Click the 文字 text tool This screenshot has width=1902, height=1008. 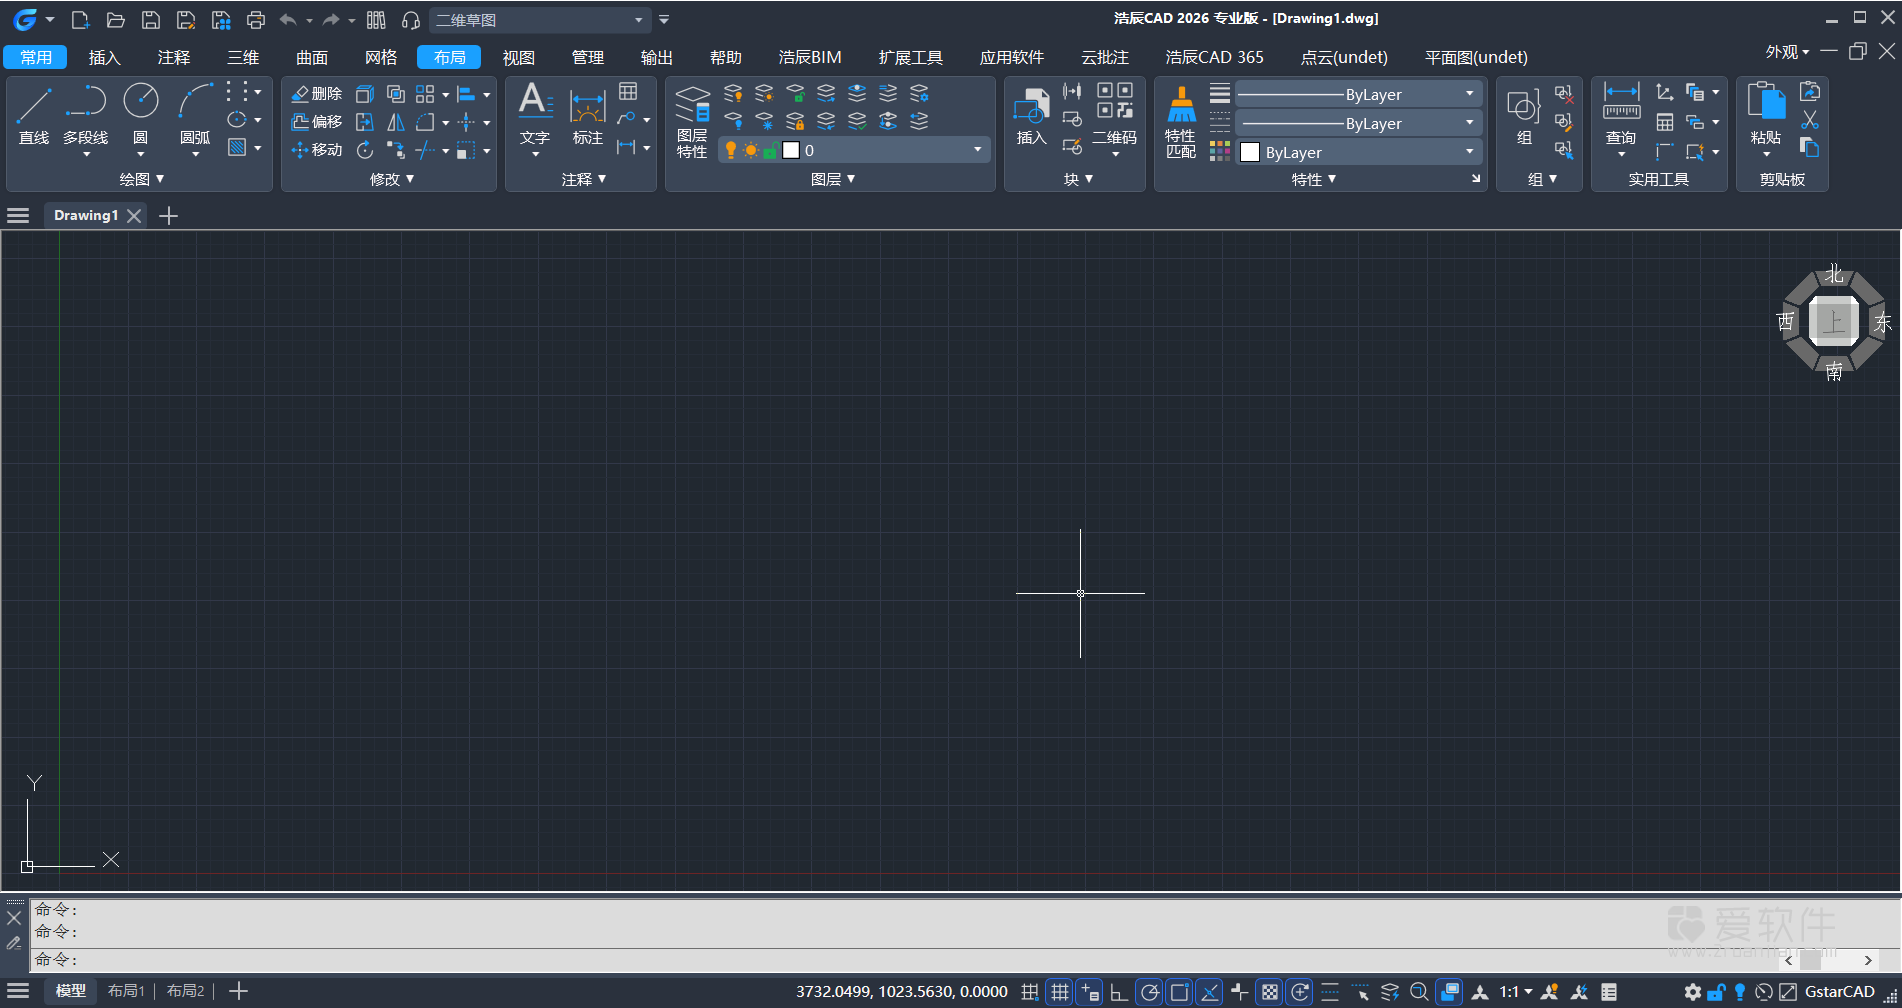[535, 115]
